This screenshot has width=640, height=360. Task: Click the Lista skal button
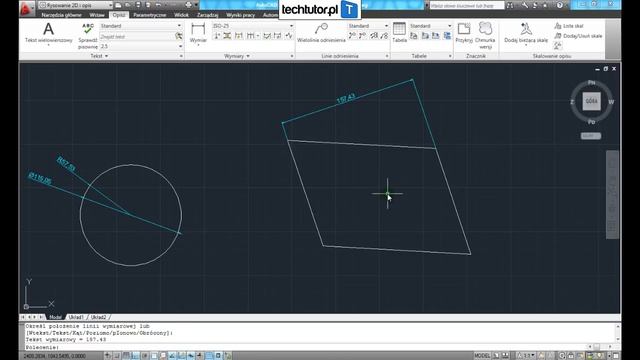click(x=569, y=26)
